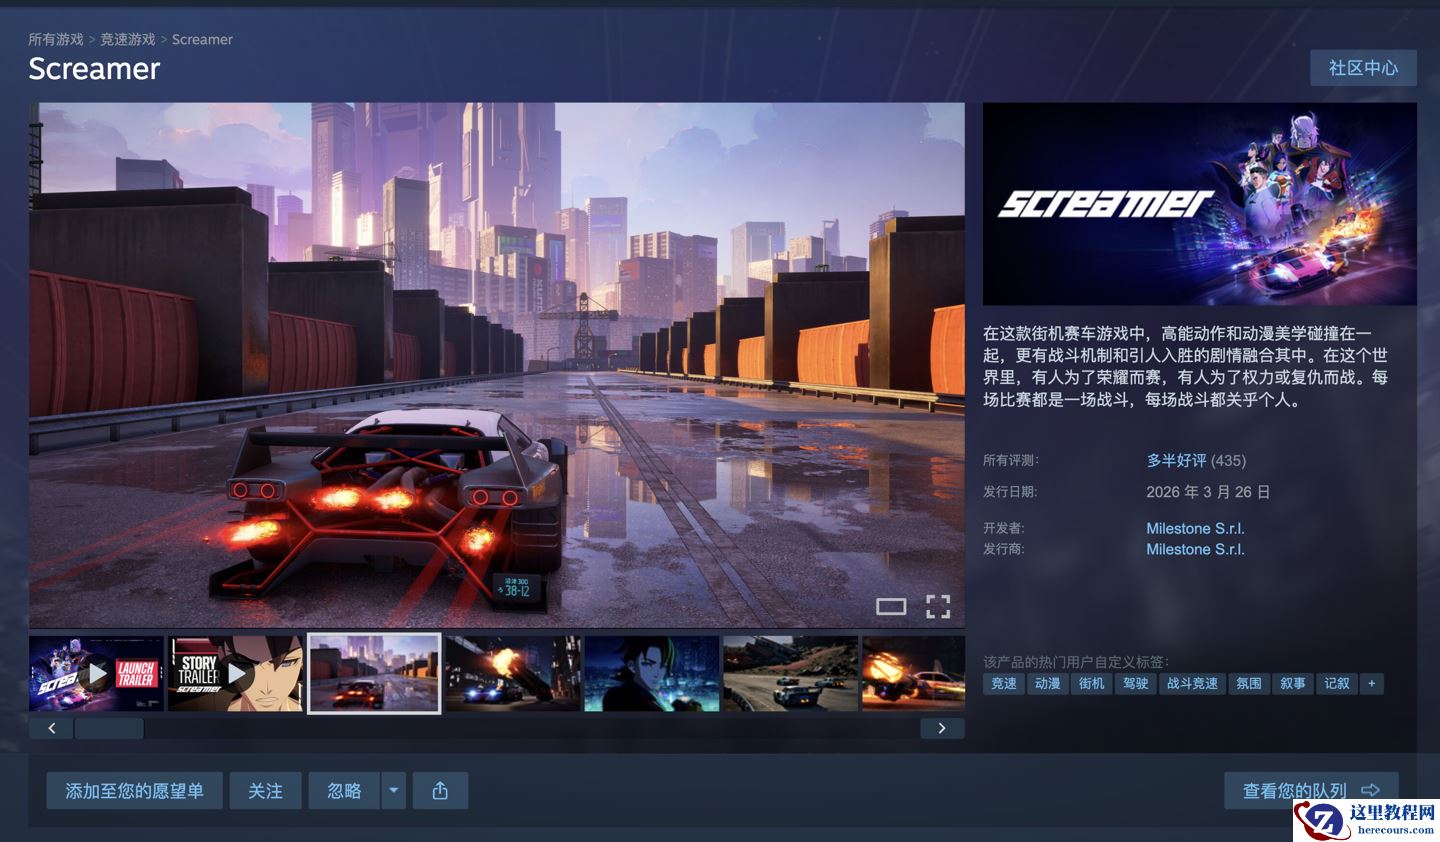
Task: Select the 氛围 tag
Action: (x=1249, y=684)
